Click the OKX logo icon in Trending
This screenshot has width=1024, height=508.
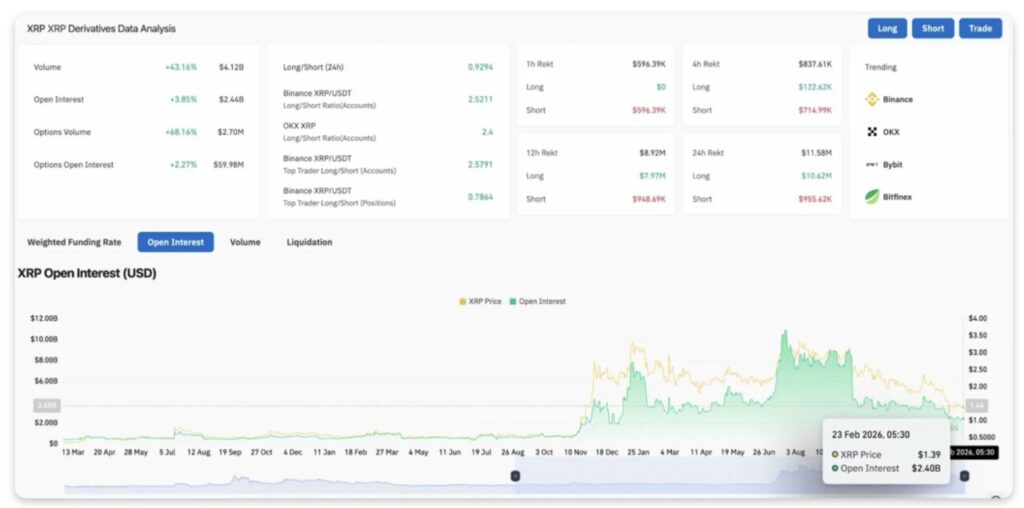tap(872, 132)
